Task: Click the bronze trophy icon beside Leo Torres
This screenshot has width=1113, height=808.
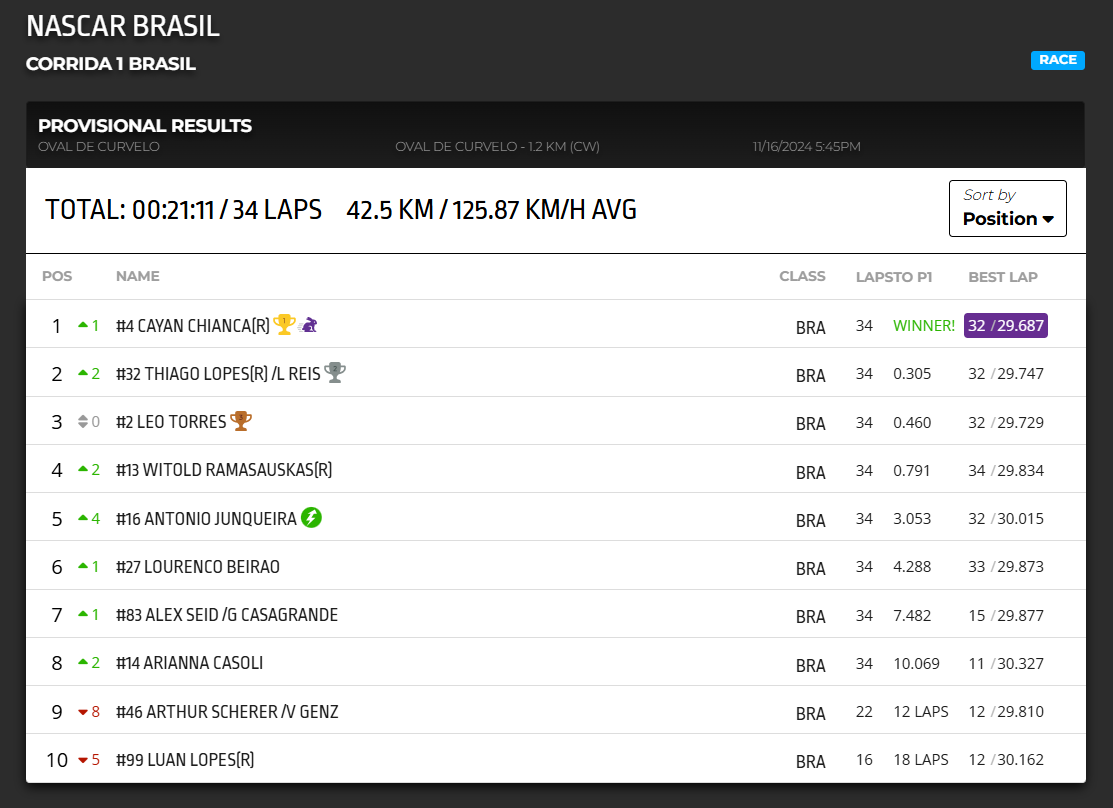Action: click(x=241, y=420)
